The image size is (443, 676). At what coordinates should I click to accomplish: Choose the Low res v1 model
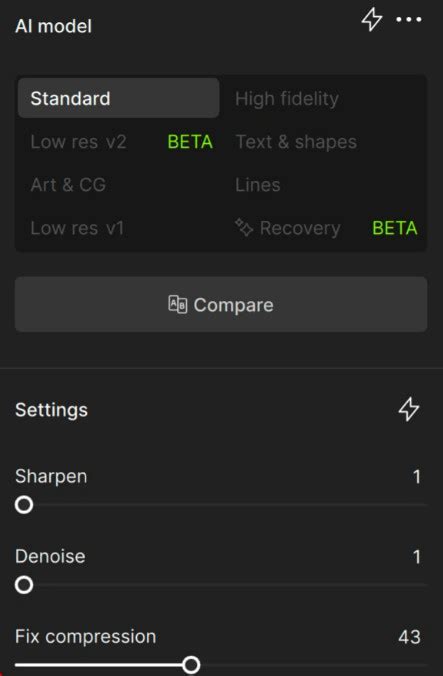pyautogui.click(x=119, y=228)
